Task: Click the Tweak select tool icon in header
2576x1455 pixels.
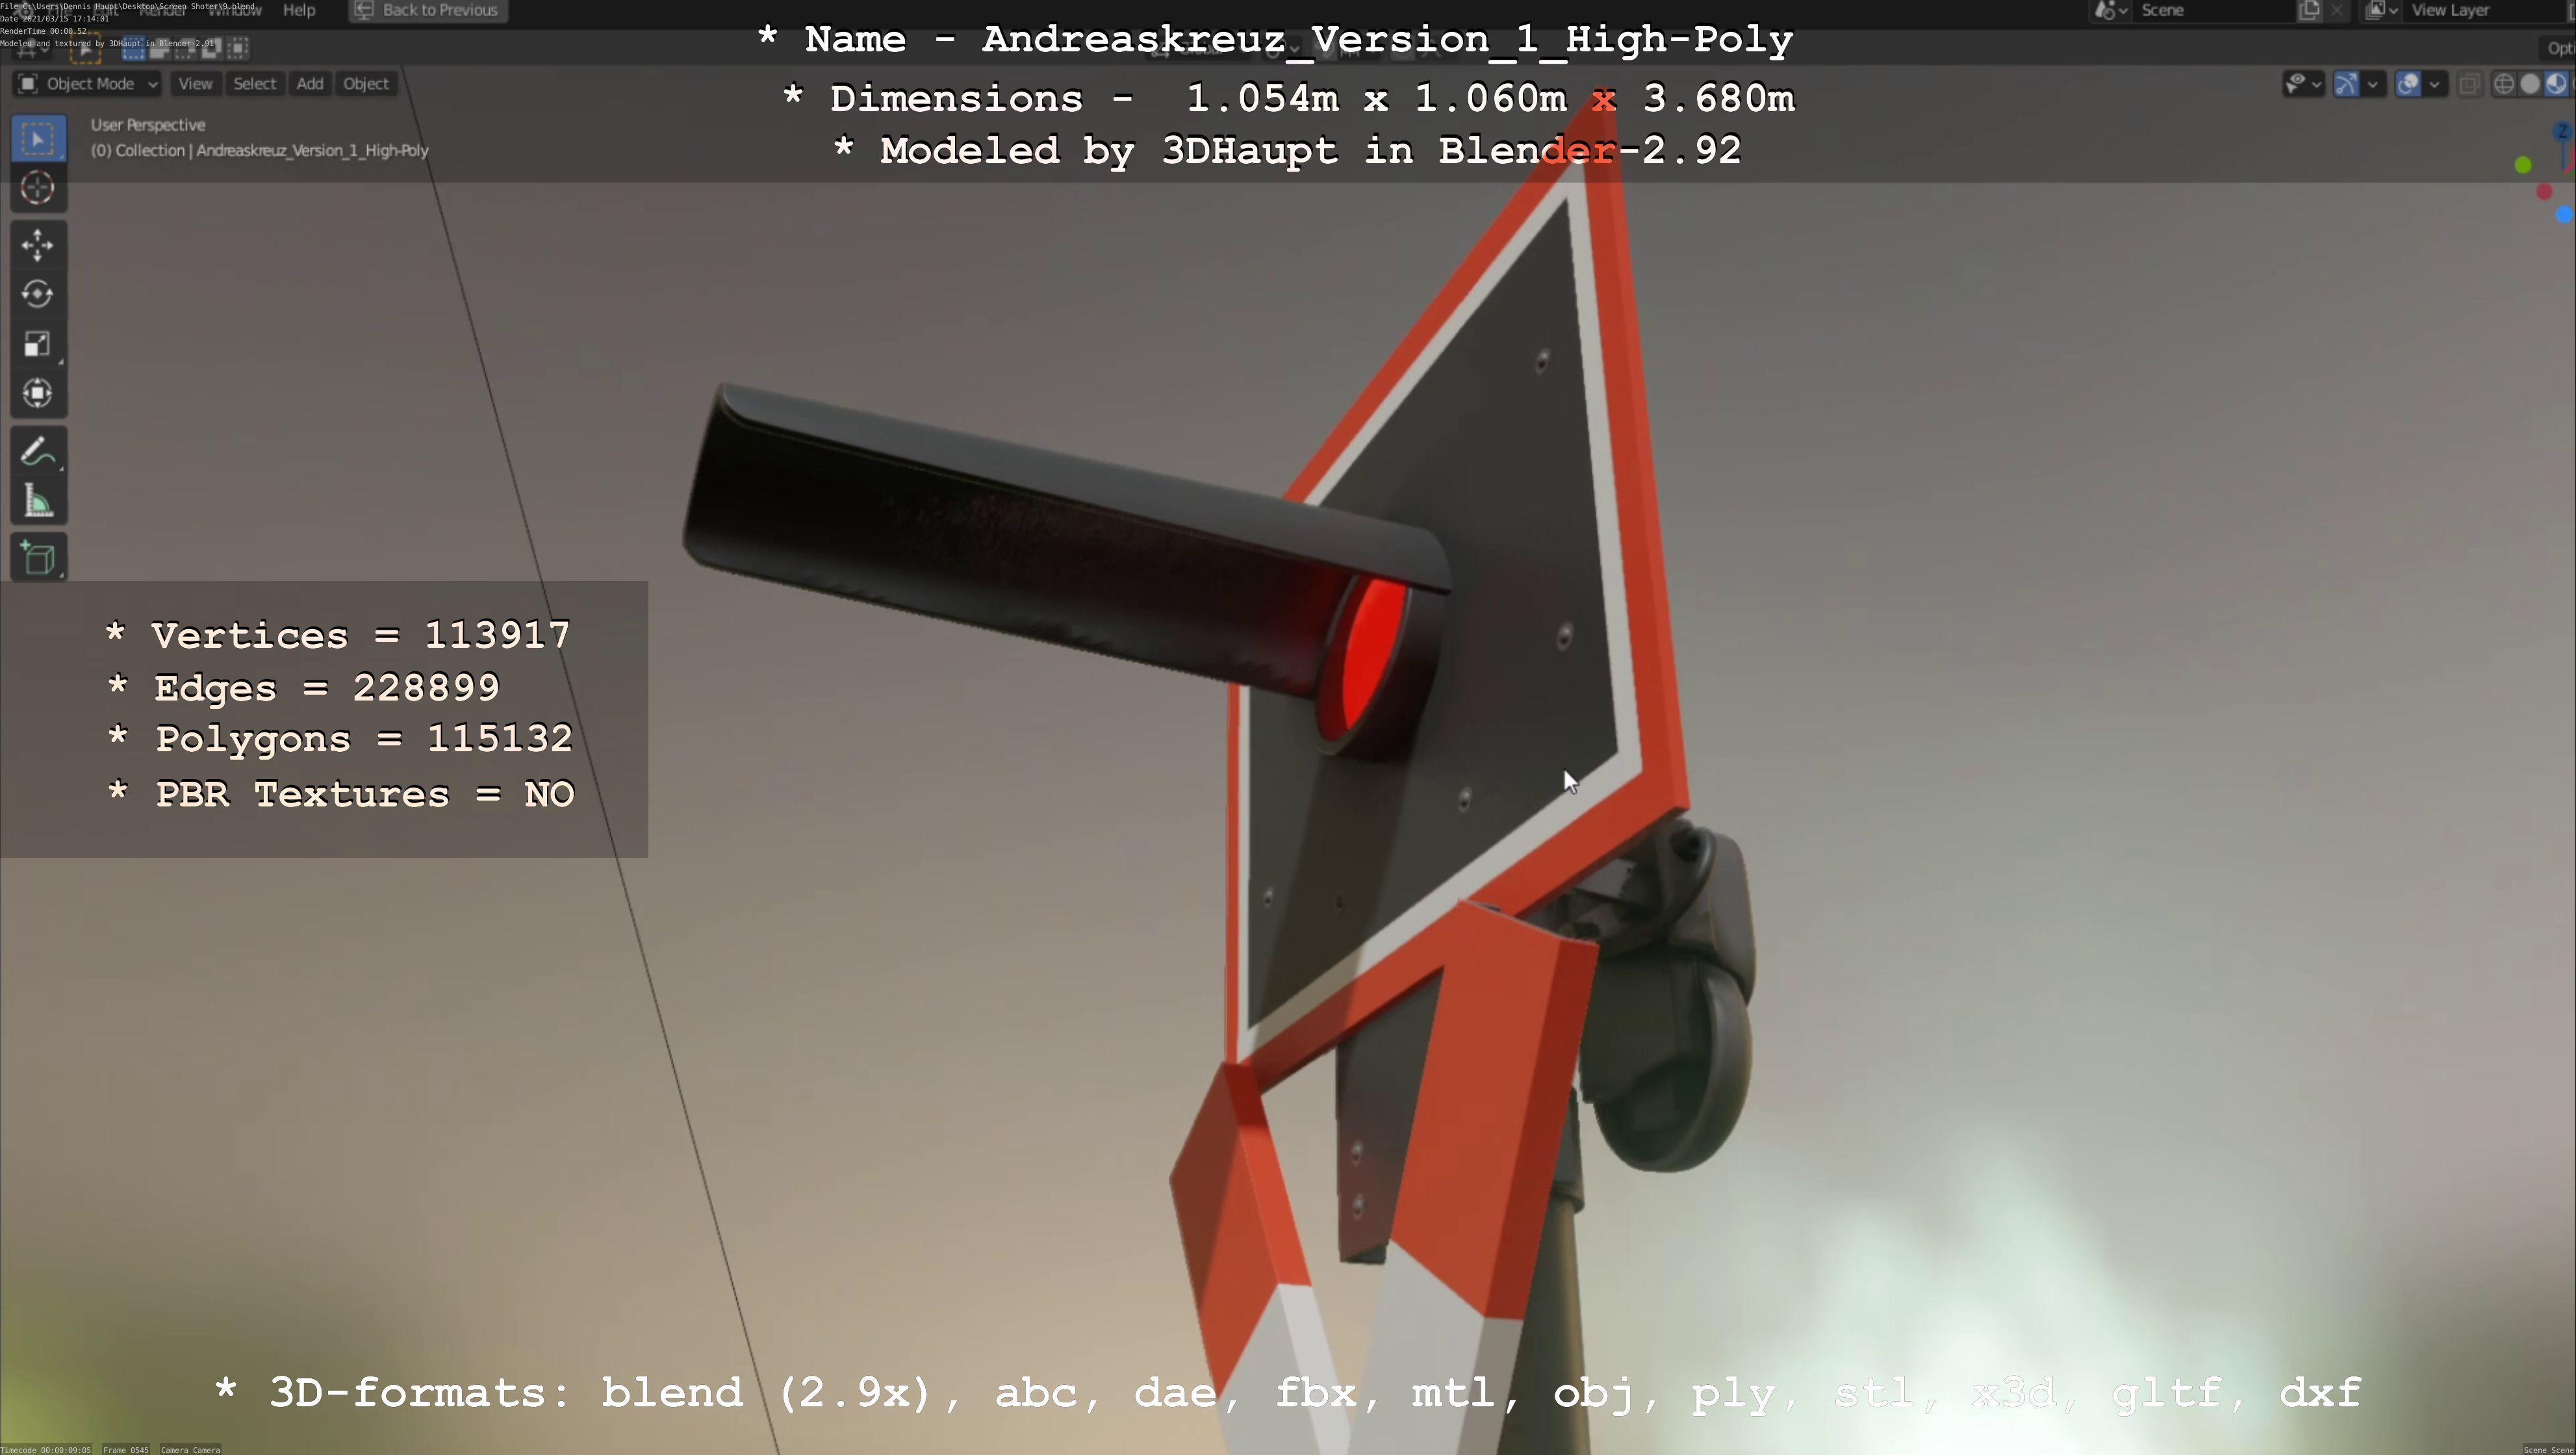Action: (85, 48)
